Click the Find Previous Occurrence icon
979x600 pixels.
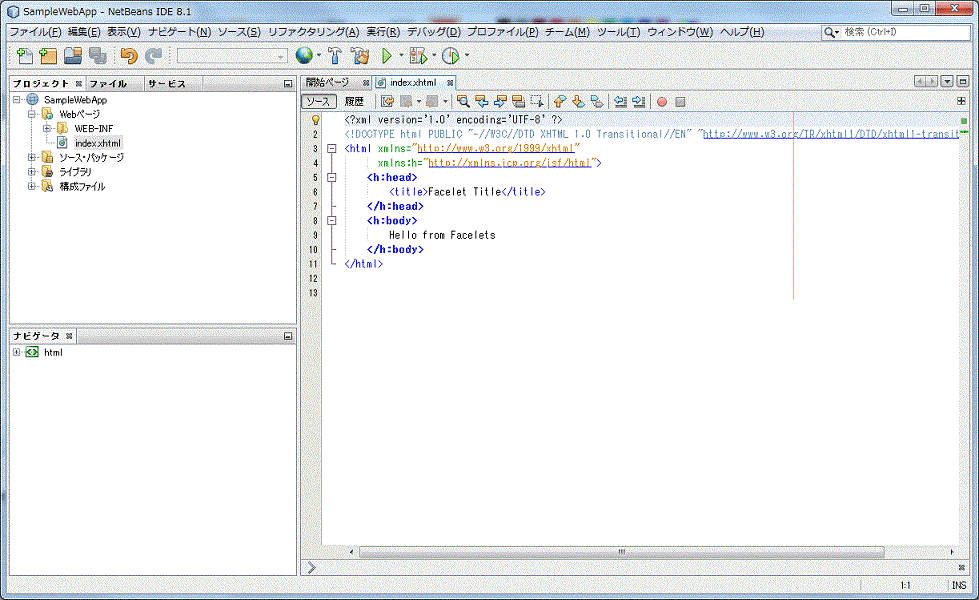[481, 101]
